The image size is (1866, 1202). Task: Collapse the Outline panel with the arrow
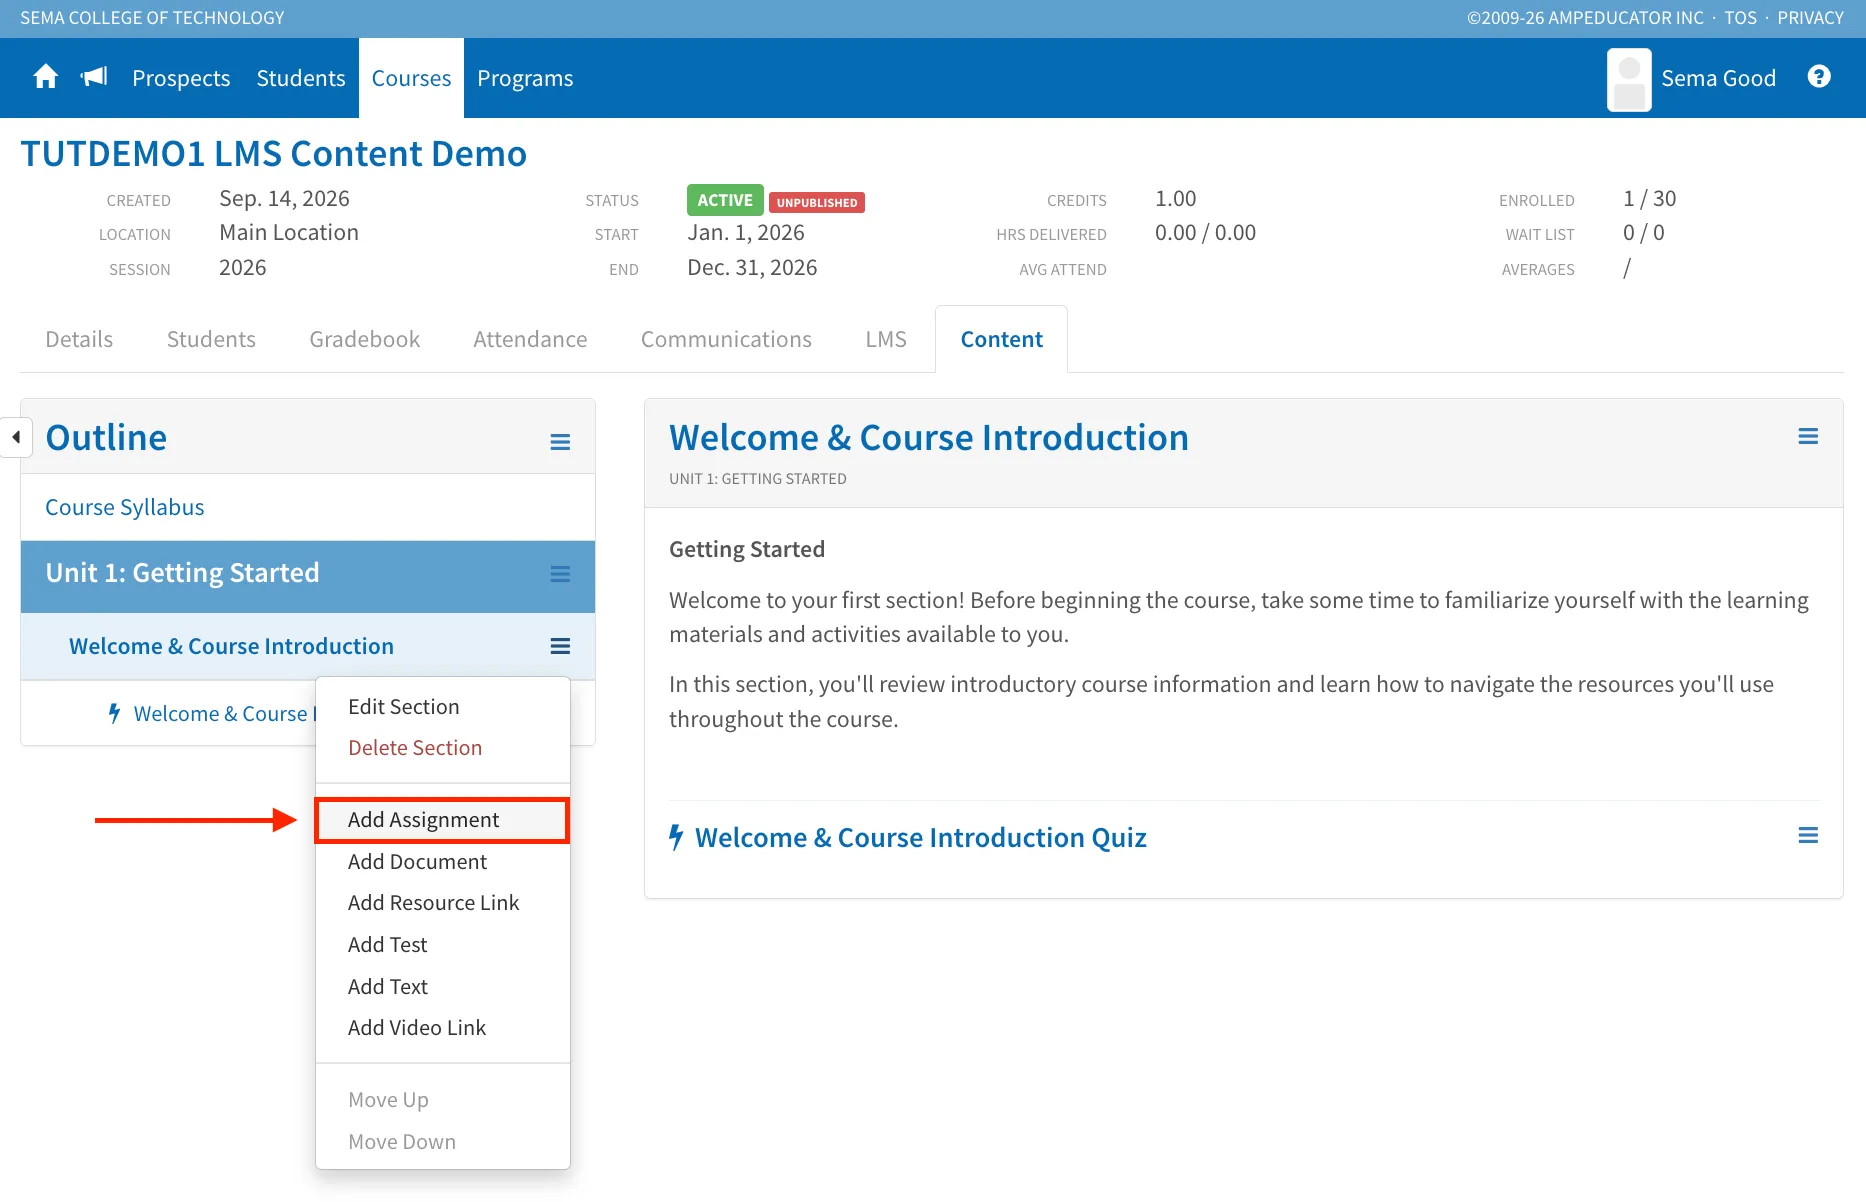click(x=16, y=437)
